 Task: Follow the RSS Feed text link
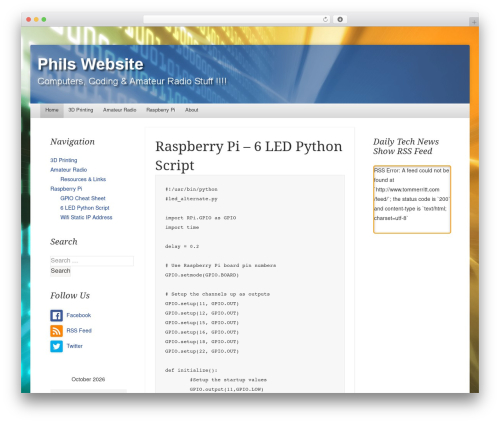point(79,331)
